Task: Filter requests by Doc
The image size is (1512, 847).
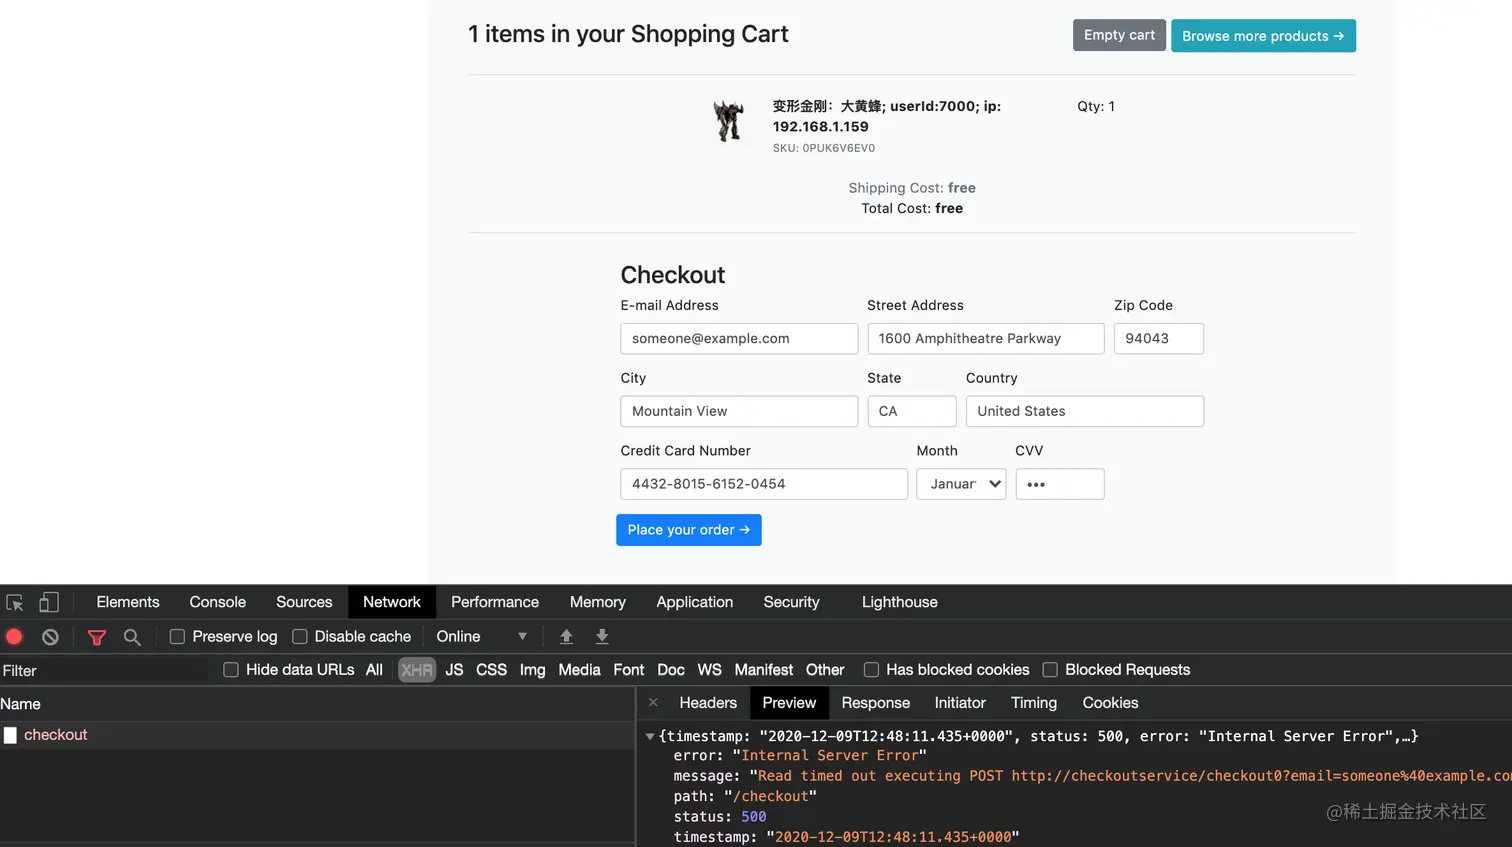Action: click(671, 670)
